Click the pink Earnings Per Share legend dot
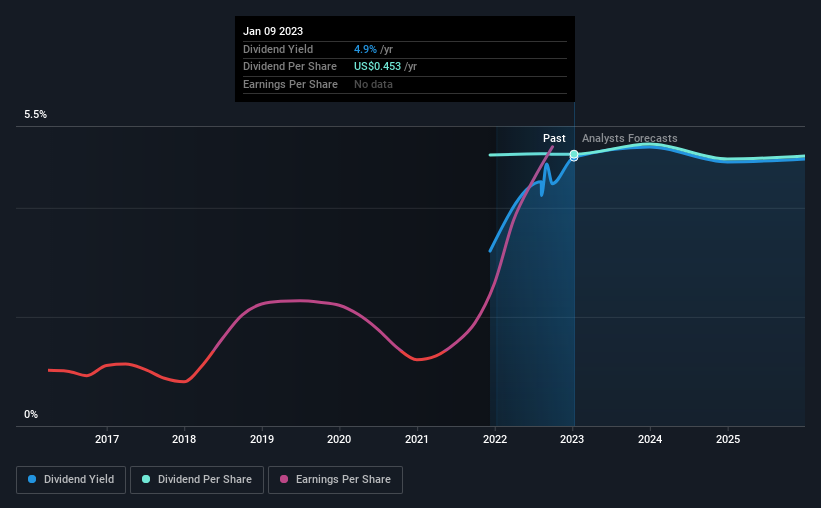821x508 pixels. pyautogui.click(x=284, y=479)
